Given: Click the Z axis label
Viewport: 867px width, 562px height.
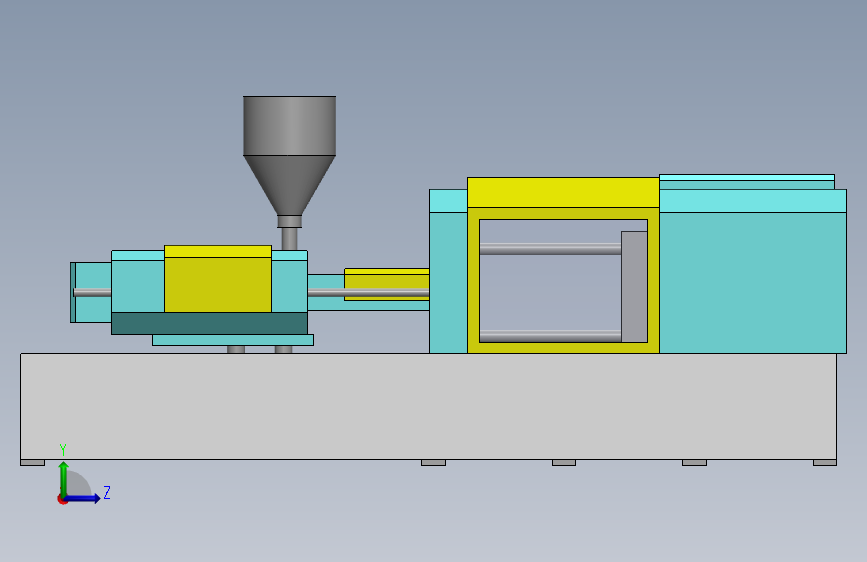Looking at the screenshot, I should click(x=107, y=492).
